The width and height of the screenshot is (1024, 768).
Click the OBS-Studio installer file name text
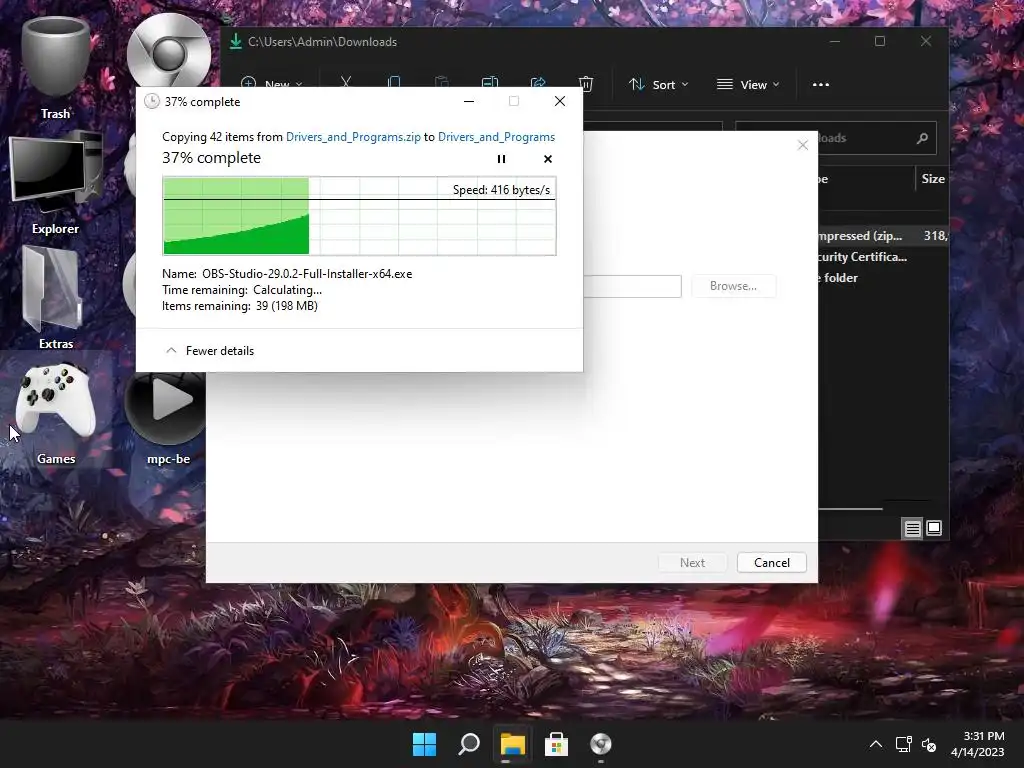[x=307, y=274]
